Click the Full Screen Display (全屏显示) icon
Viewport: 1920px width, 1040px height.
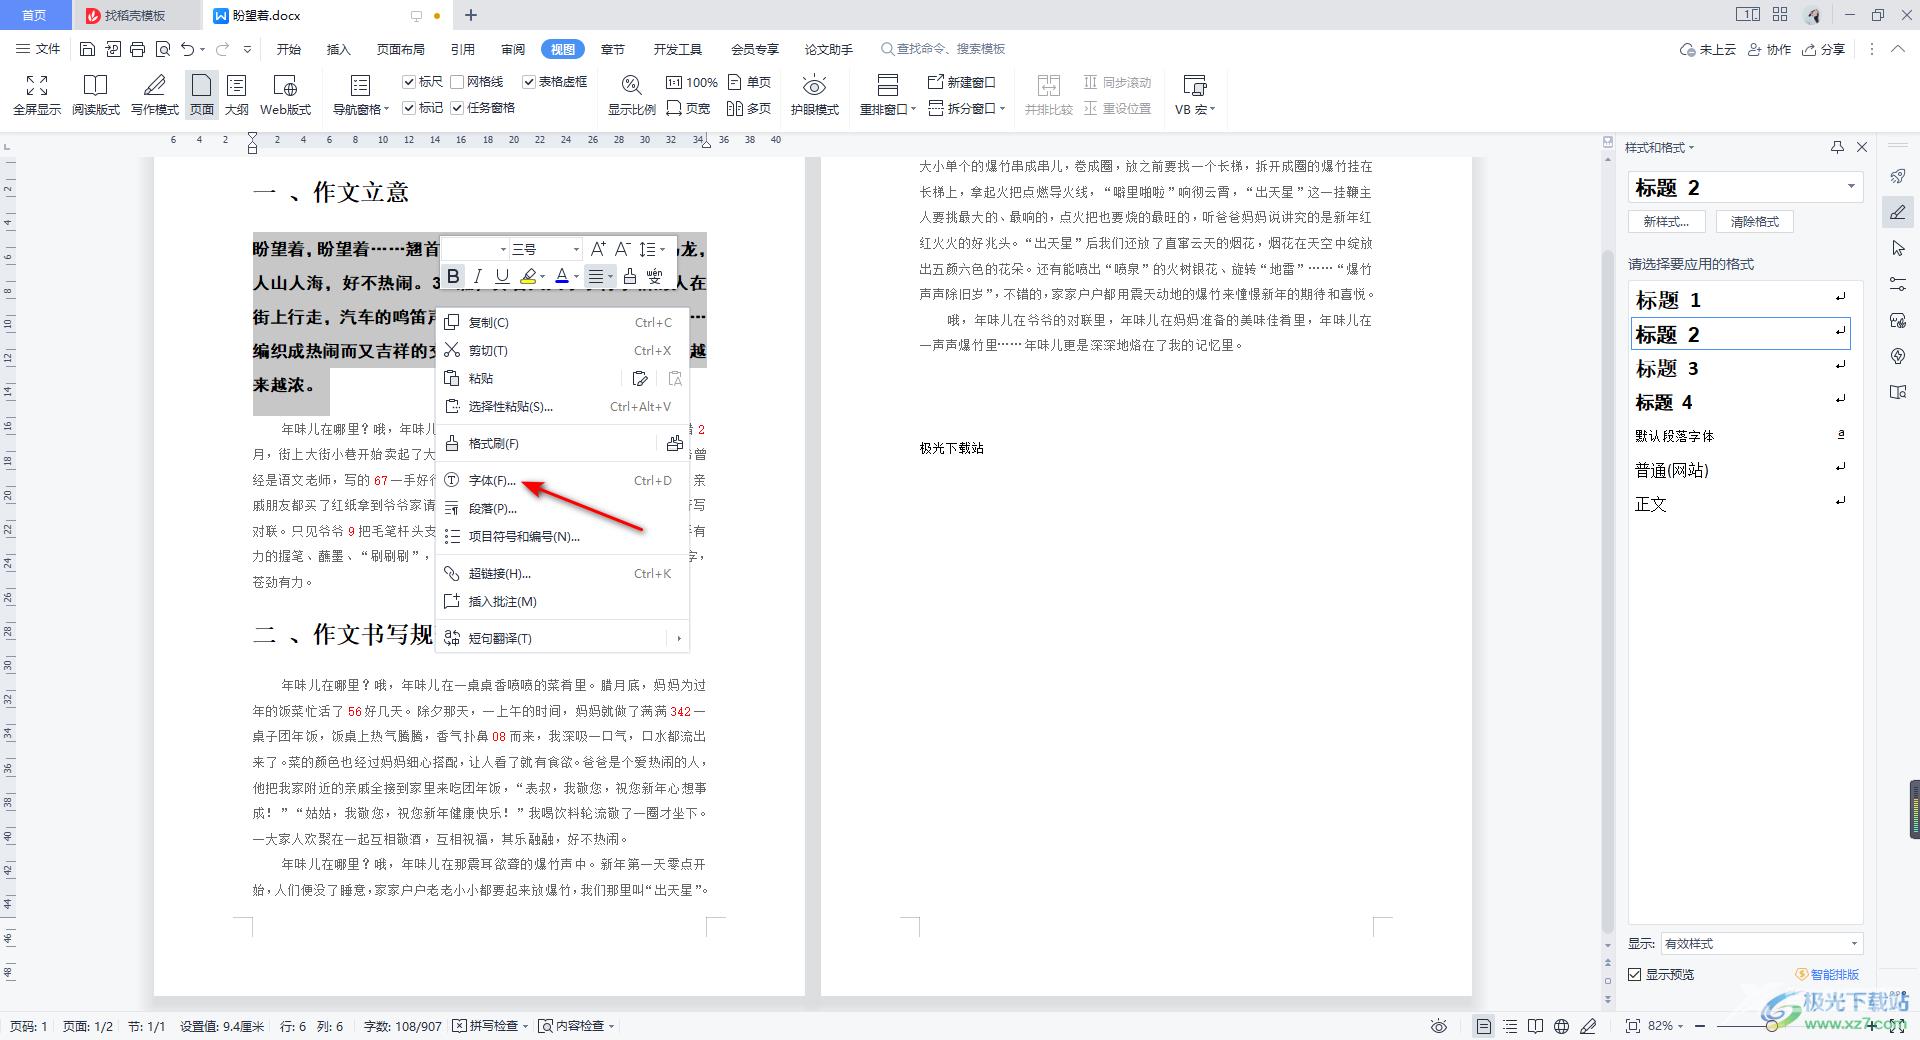[37, 95]
